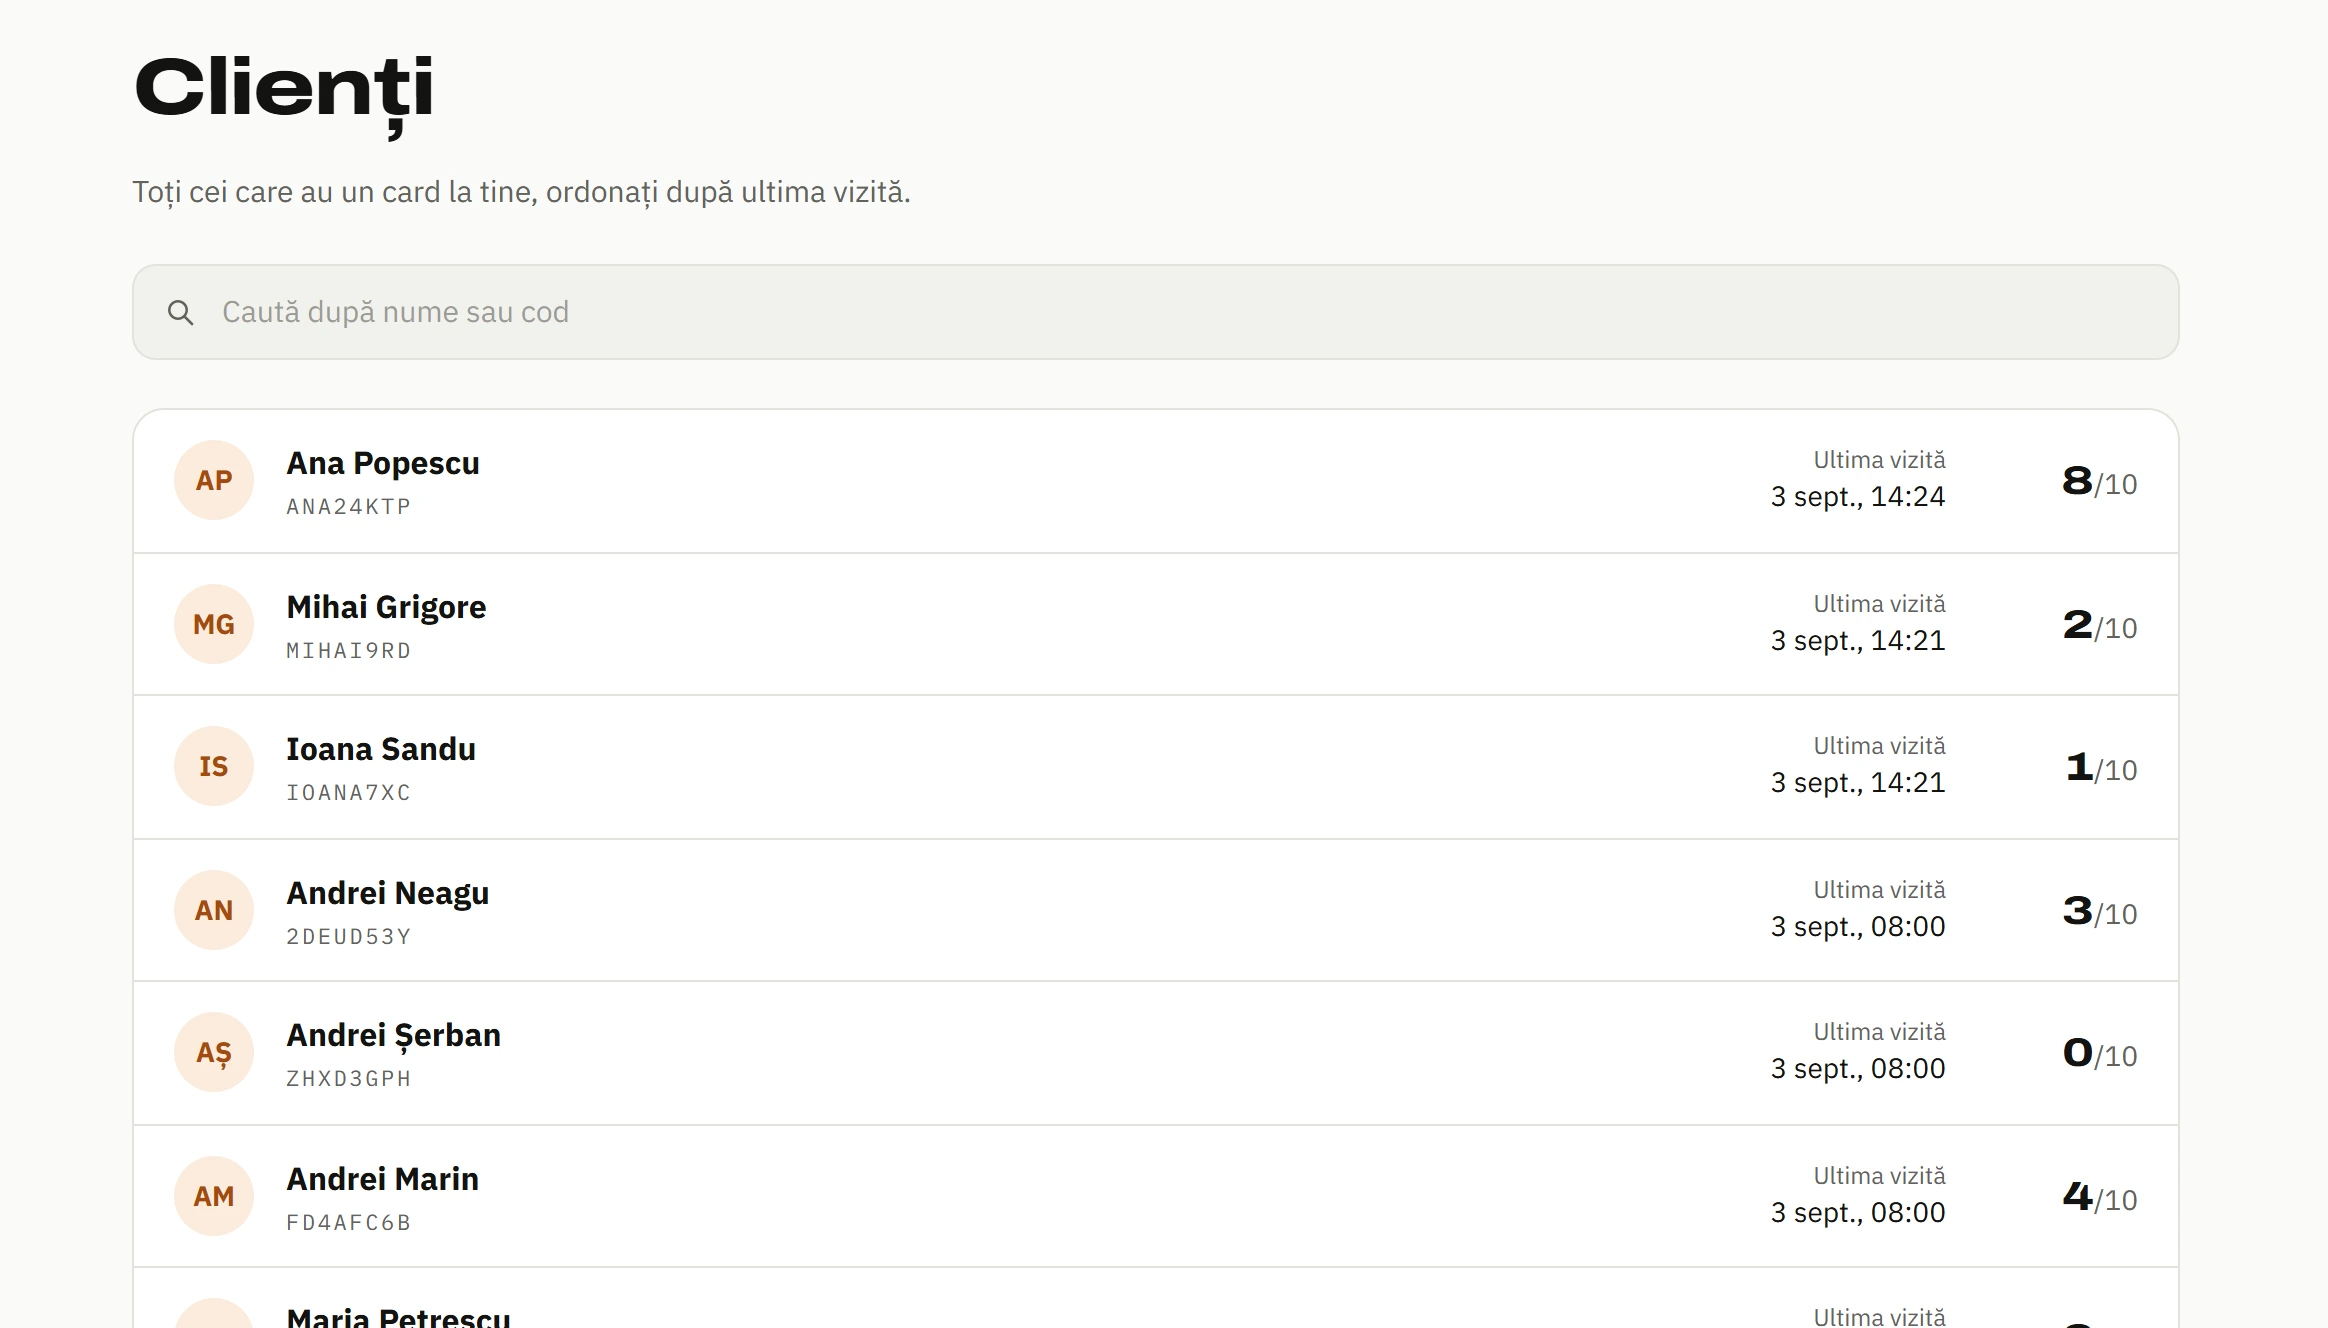Click the 0/10 stamp count
Viewport: 2328px width, 1328px height.
2100,1054
